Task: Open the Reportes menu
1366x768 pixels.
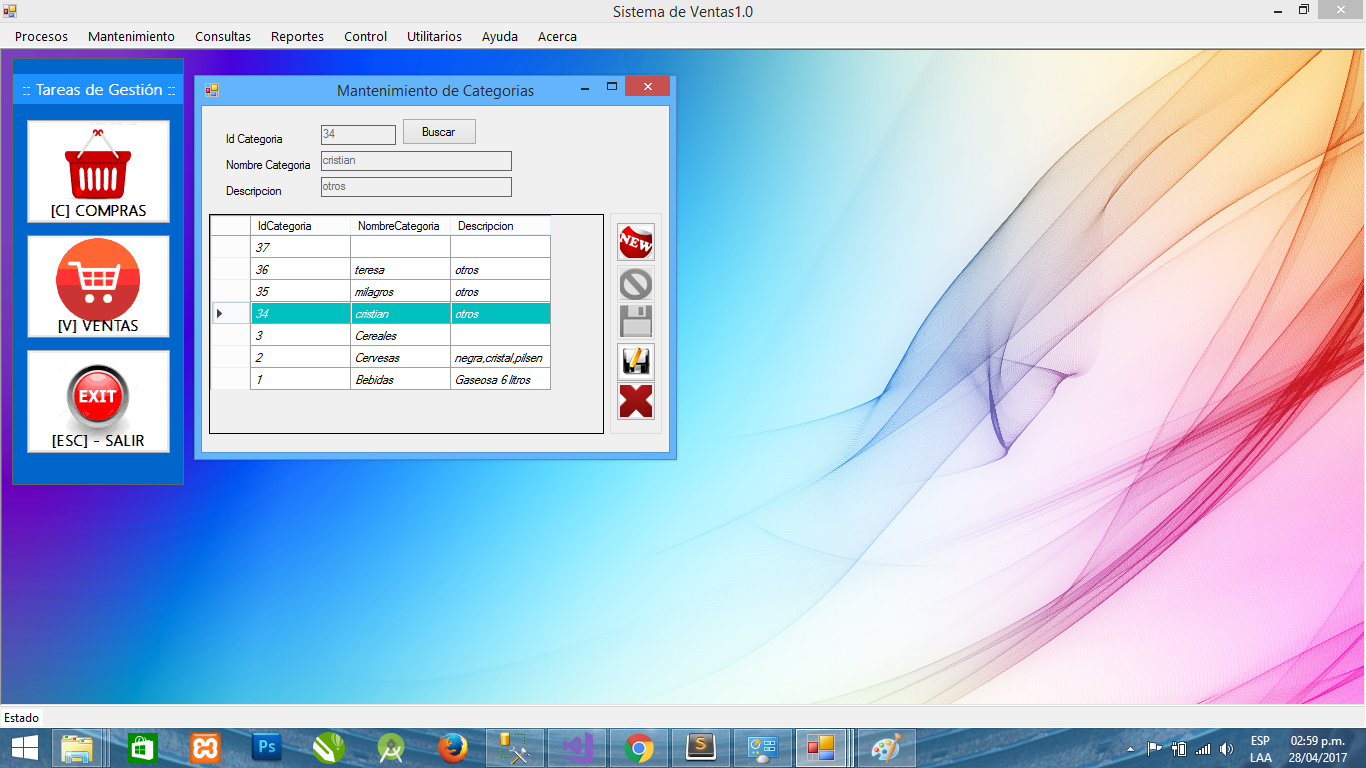Action: [x=297, y=36]
